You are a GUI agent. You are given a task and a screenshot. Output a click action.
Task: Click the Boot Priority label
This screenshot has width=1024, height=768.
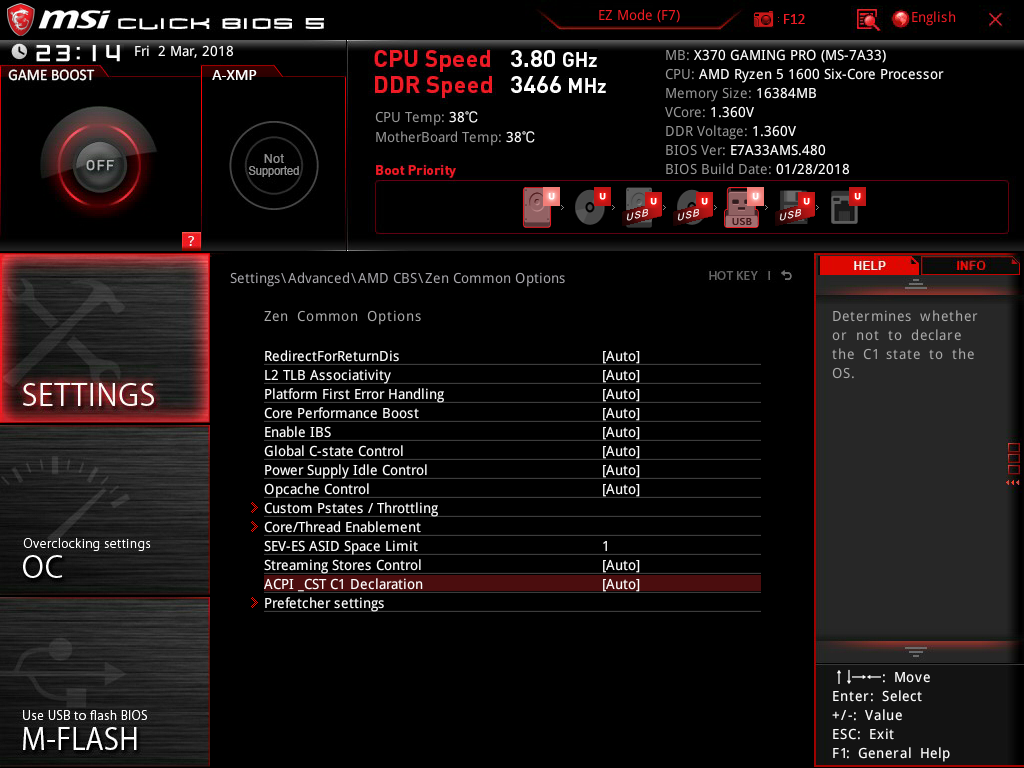coord(415,170)
